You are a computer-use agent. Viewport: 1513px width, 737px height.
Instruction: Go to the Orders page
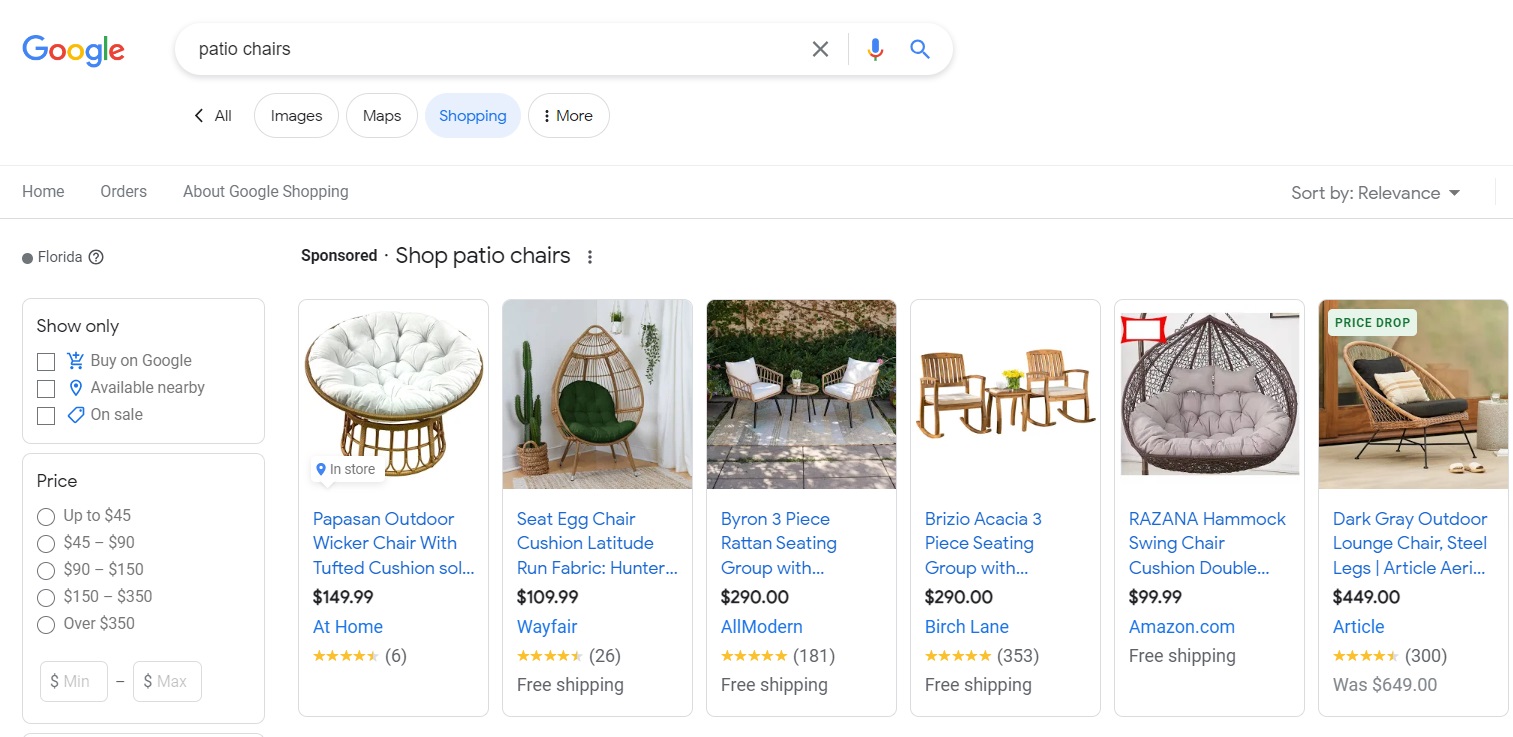point(123,191)
